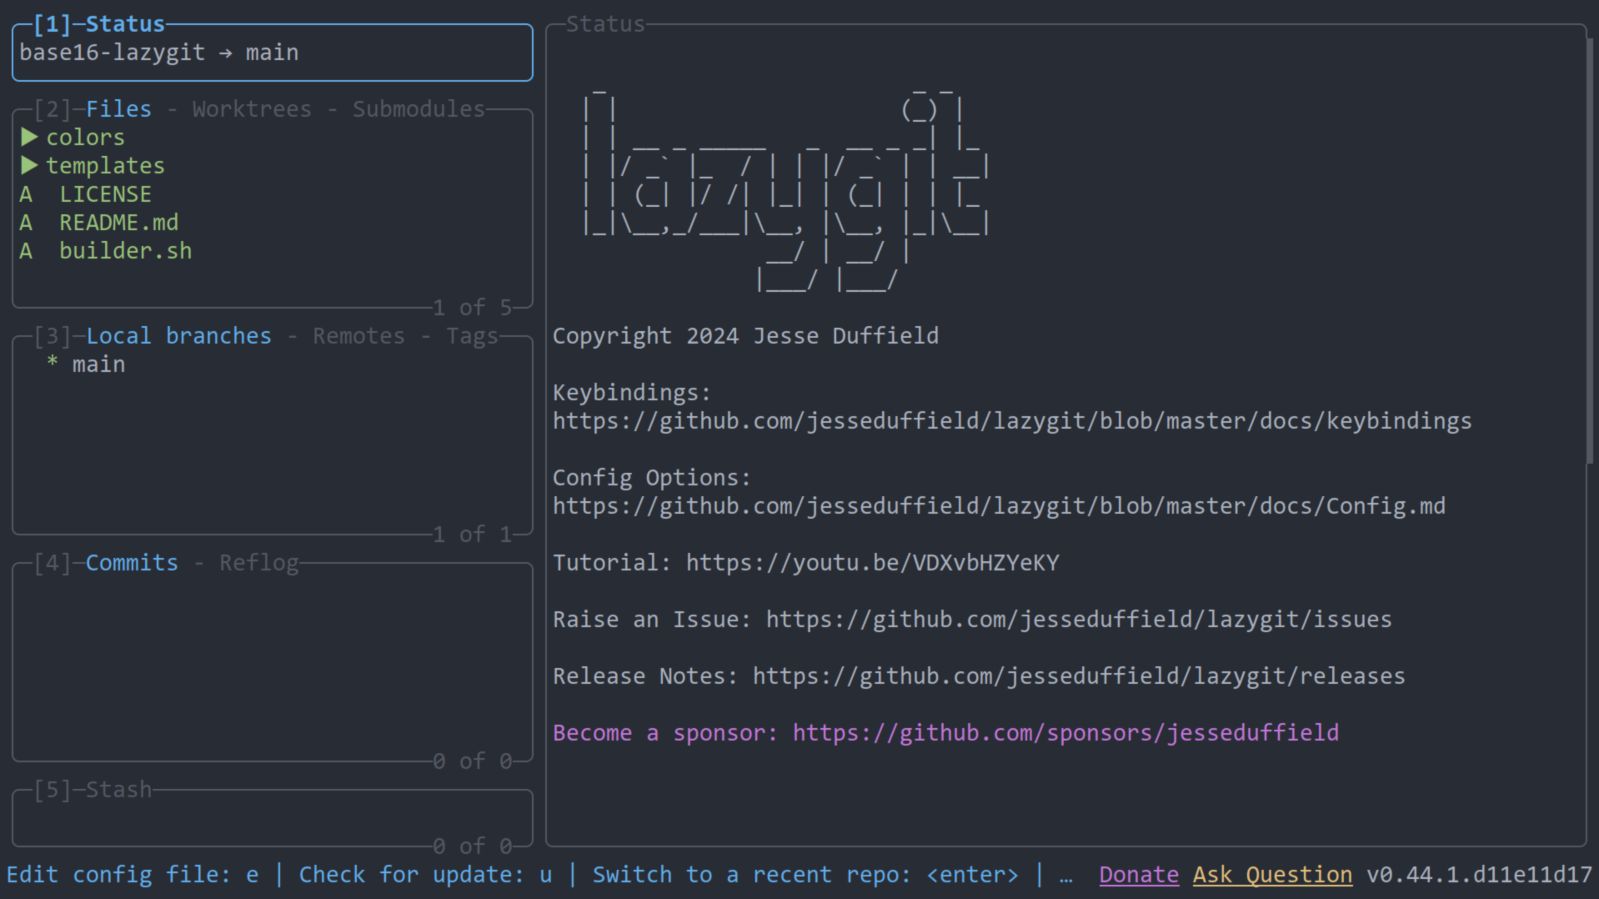Click the Status panel scrollbar

(x=1590, y=250)
